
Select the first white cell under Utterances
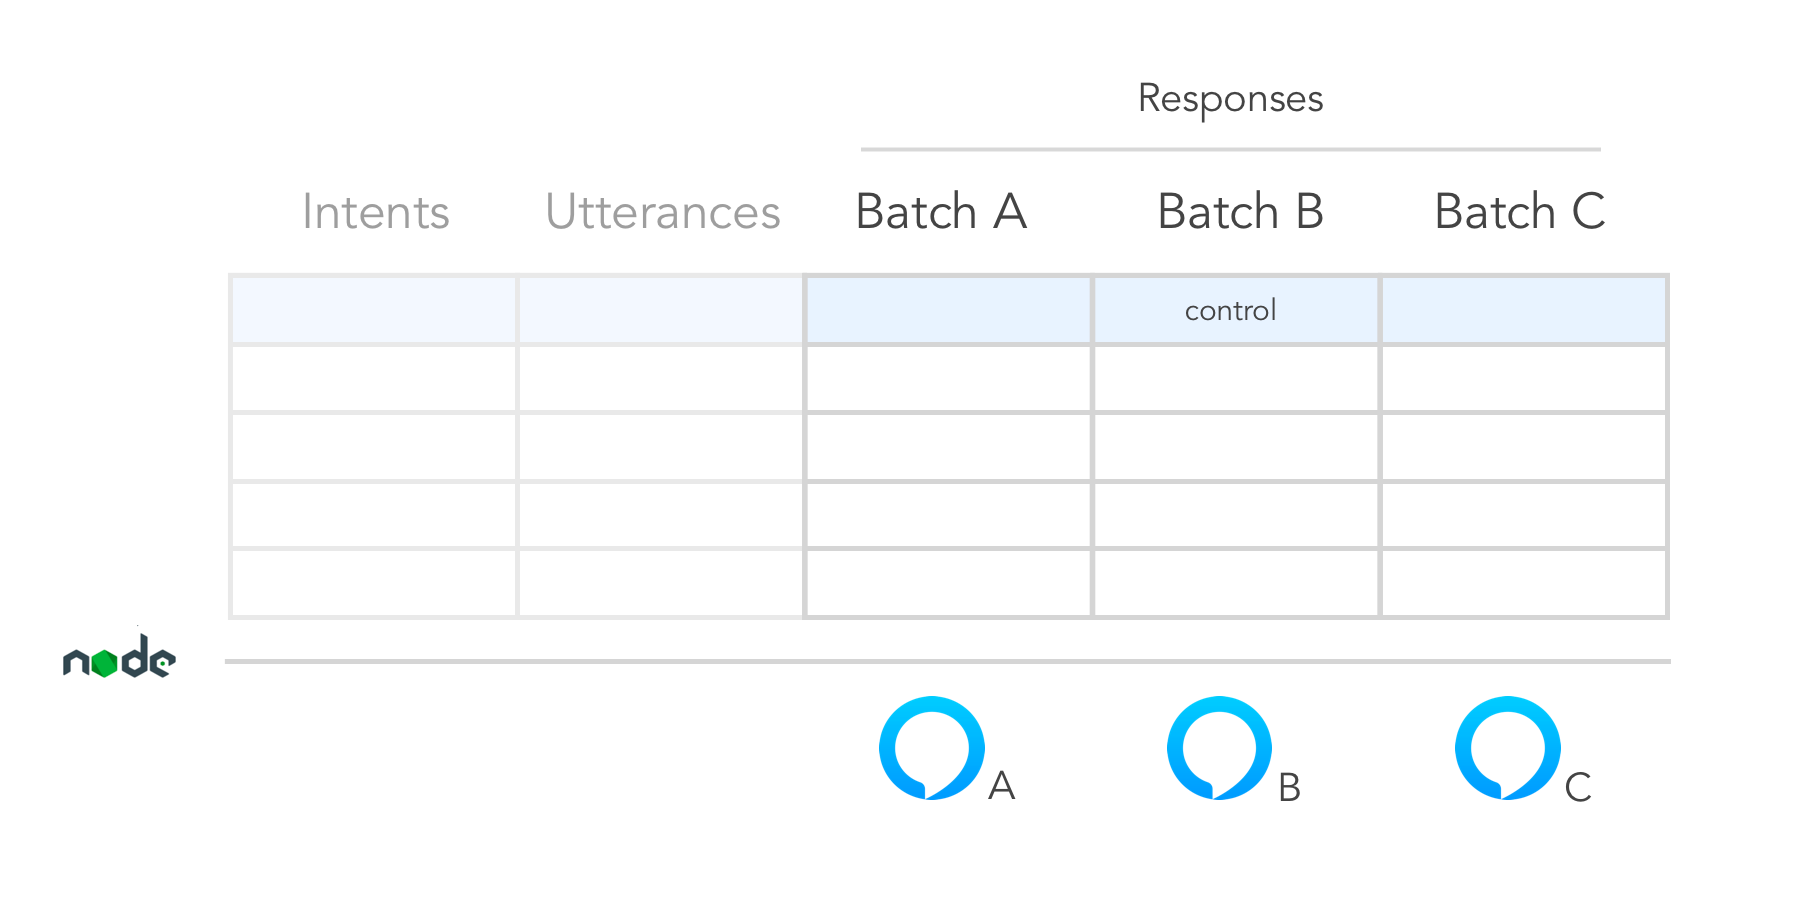[x=661, y=378]
